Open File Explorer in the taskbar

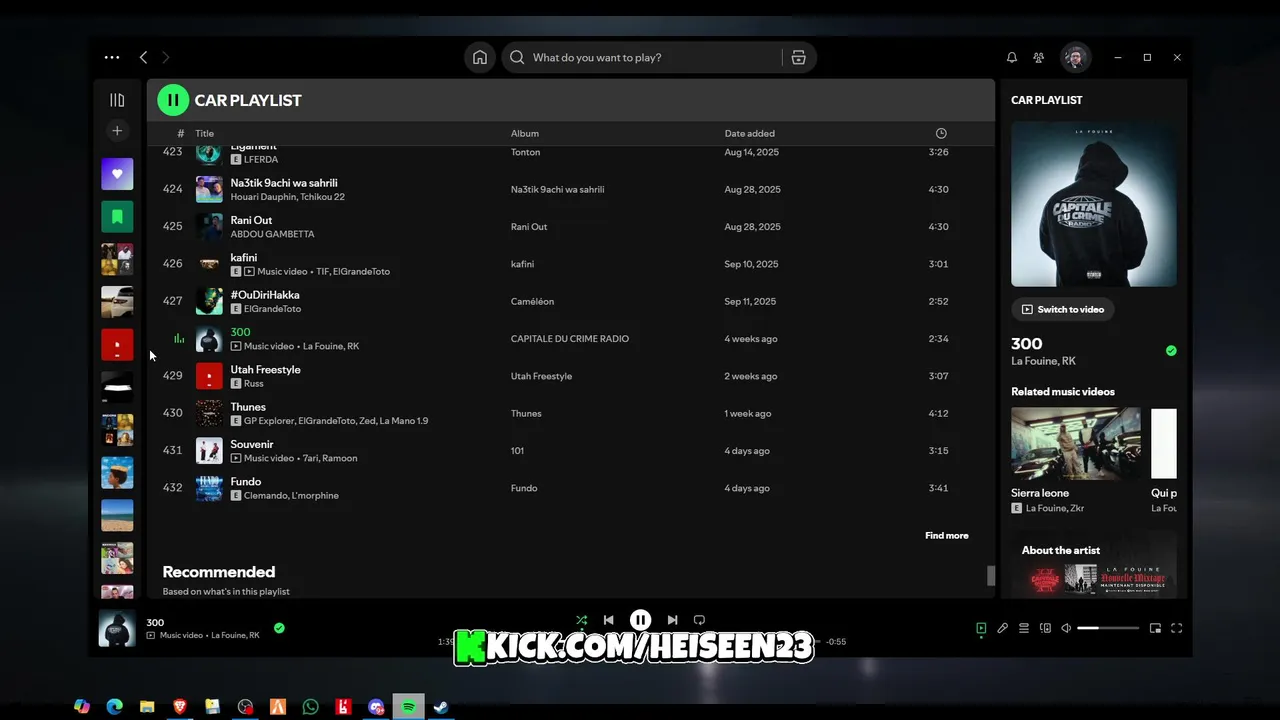[147, 707]
